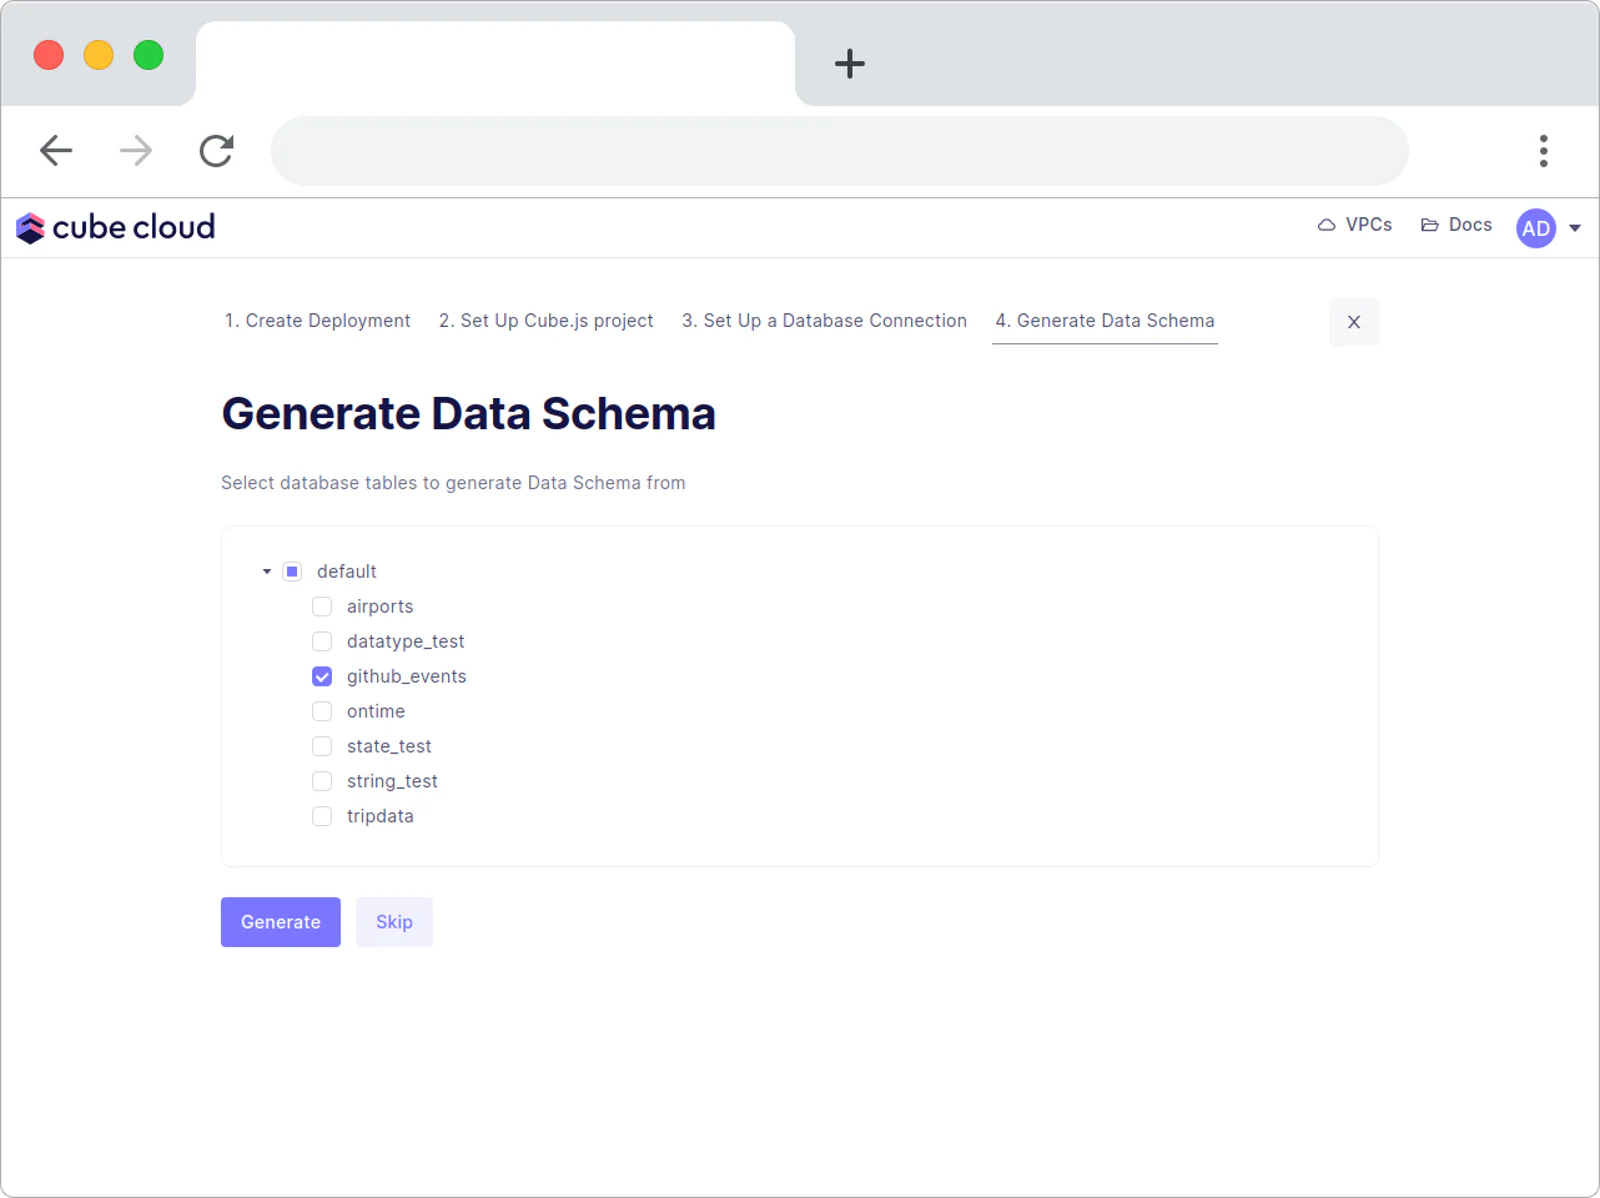Collapse the default schema tree

coord(267,572)
